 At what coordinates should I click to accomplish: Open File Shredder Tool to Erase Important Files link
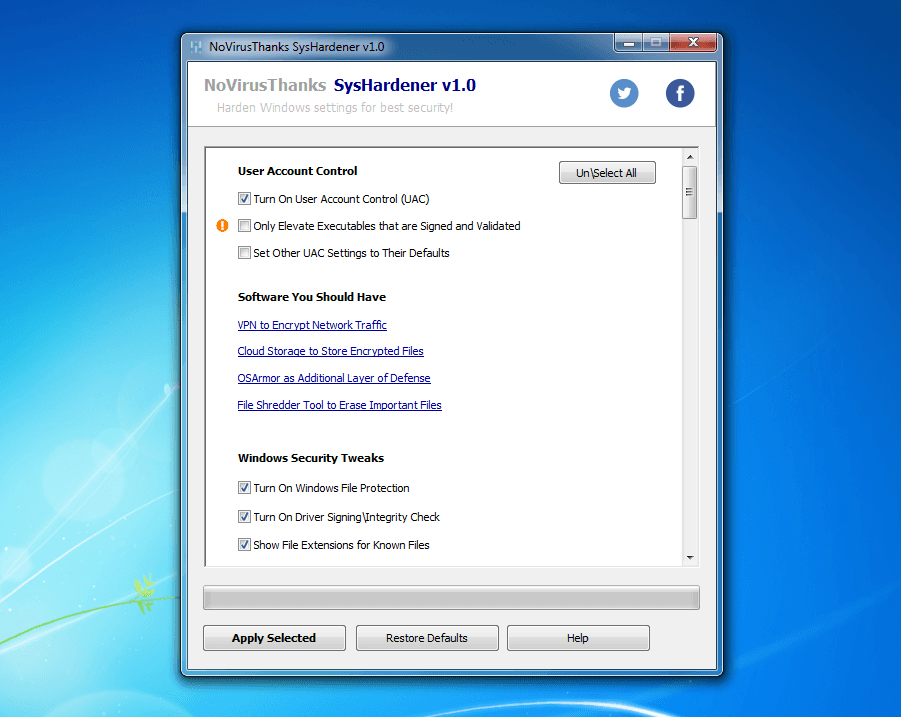point(340,405)
